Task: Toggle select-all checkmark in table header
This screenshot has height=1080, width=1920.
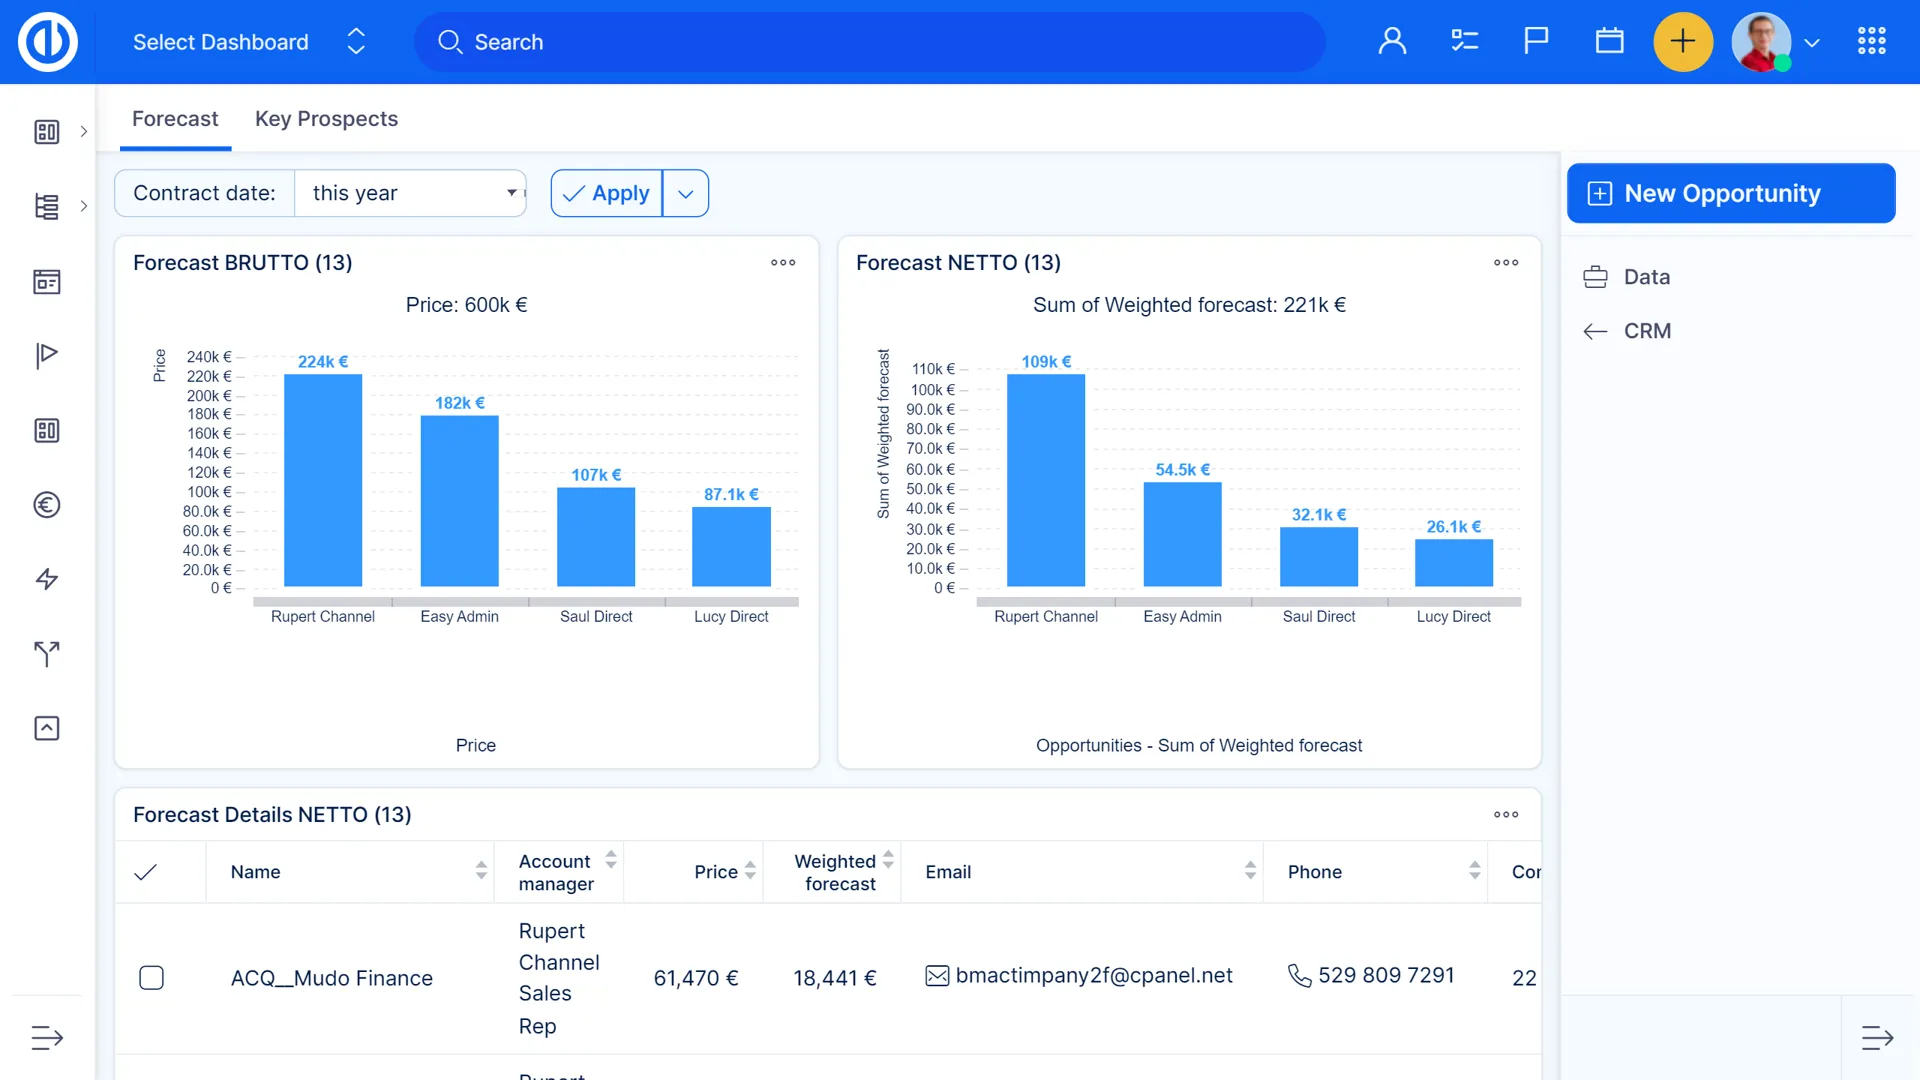Action: tap(146, 872)
